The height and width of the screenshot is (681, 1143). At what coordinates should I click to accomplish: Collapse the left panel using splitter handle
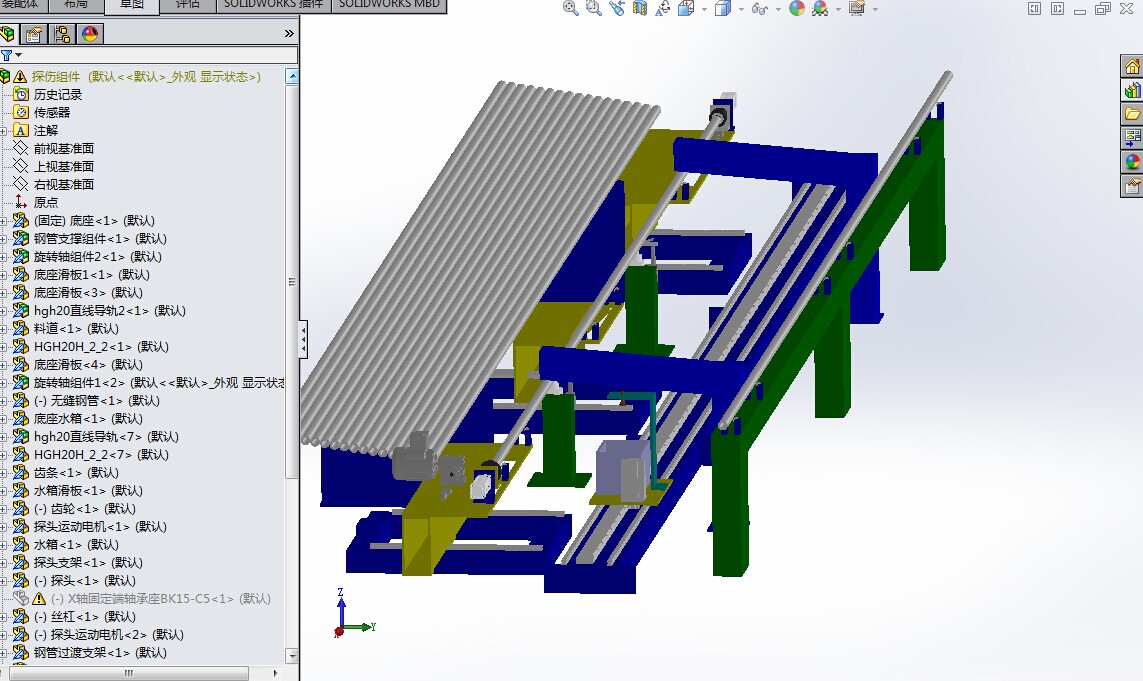303,339
